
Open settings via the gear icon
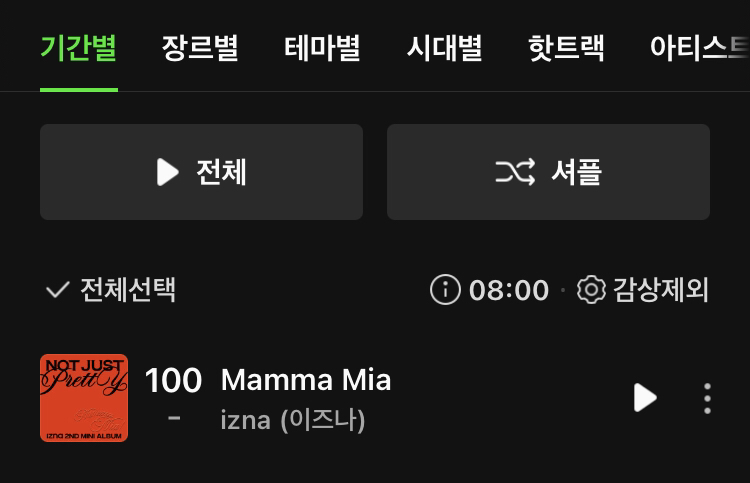(x=592, y=290)
